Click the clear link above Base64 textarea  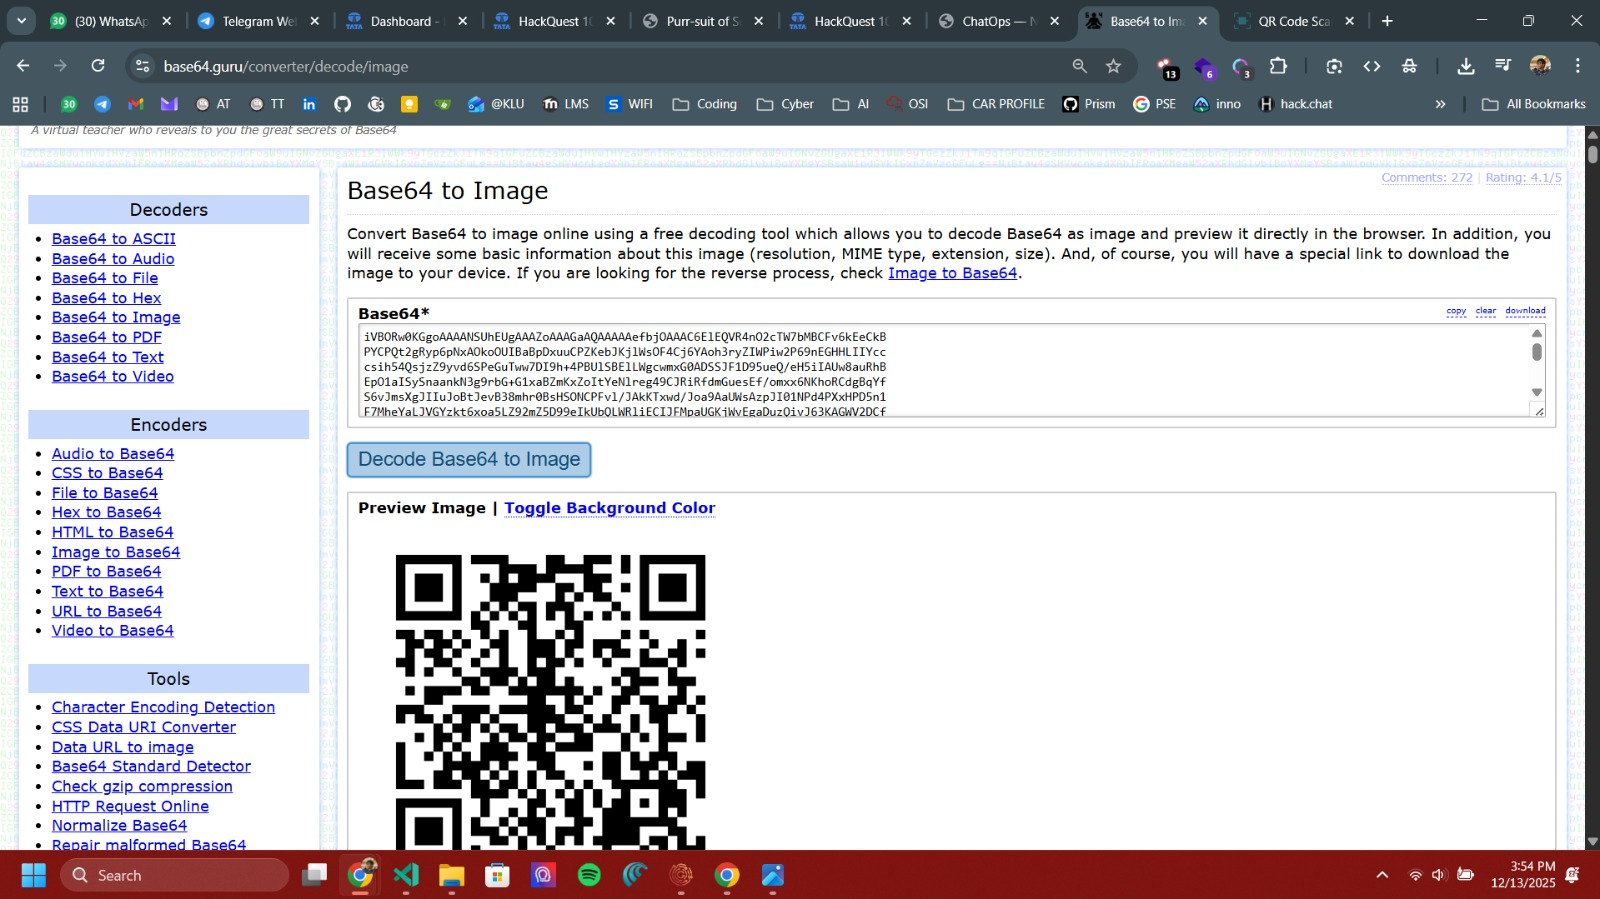coord(1485,311)
